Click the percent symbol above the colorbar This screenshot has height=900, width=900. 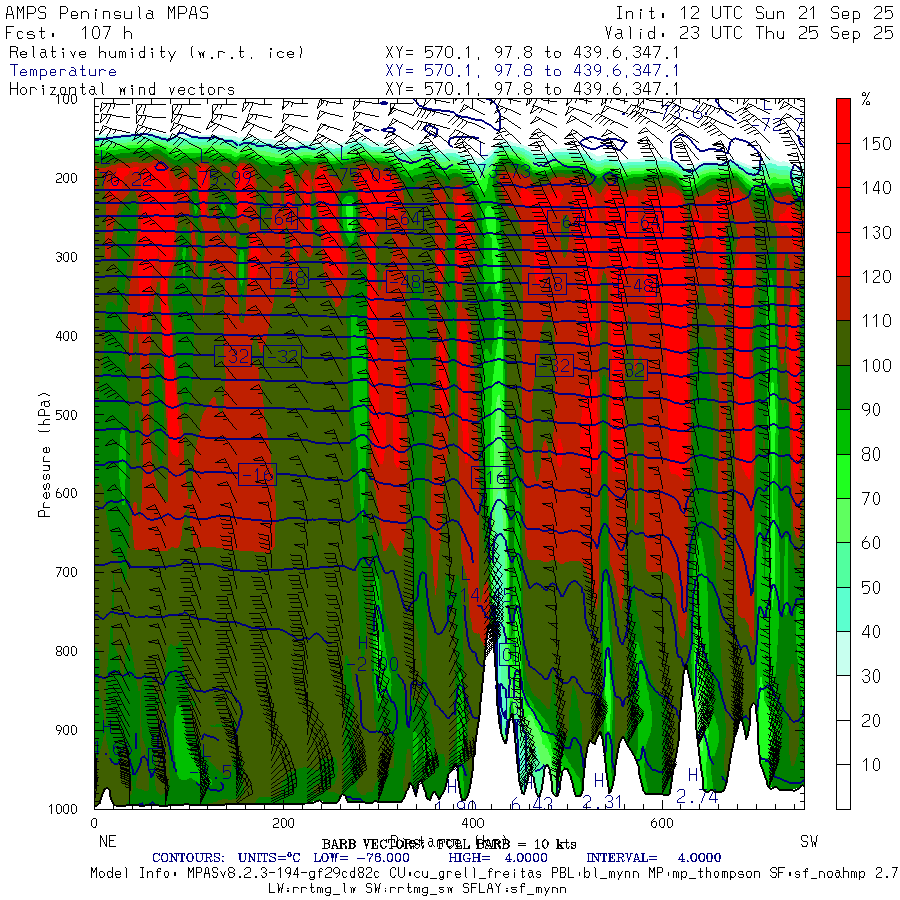tap(866, 99)
